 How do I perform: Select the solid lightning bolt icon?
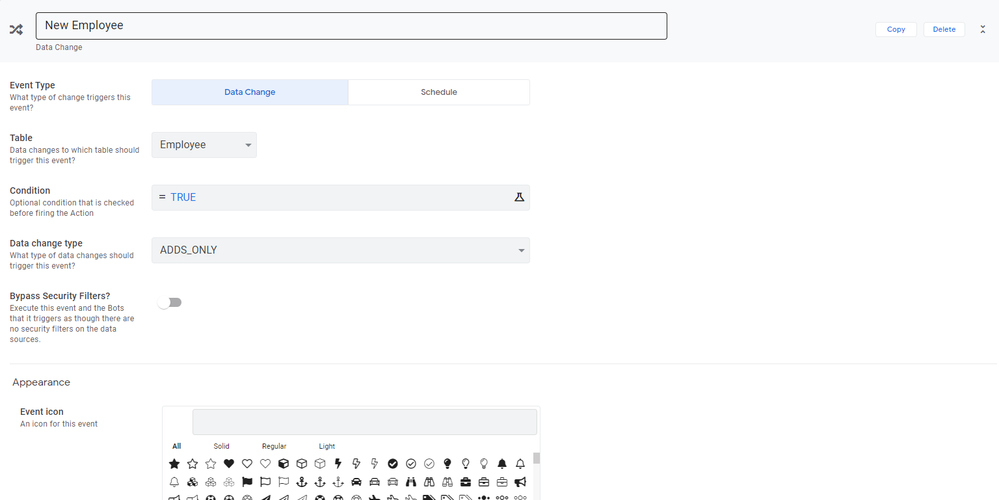click(x=338, y=463)
